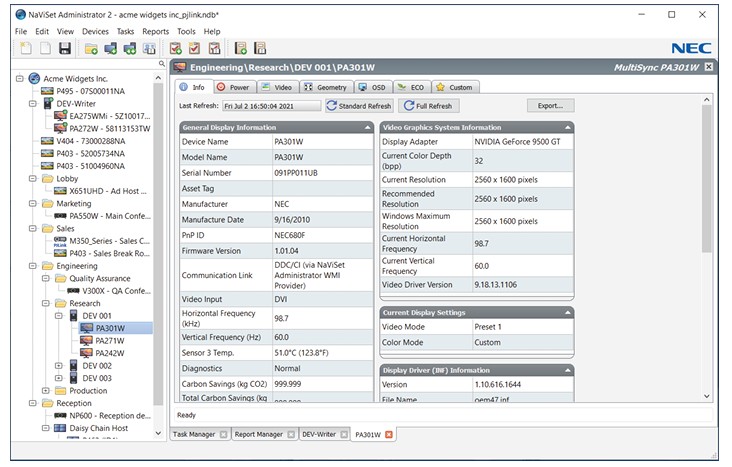The image size is (732, 467).
Task: Click the add folder group icon
Action: coord(93,48)
